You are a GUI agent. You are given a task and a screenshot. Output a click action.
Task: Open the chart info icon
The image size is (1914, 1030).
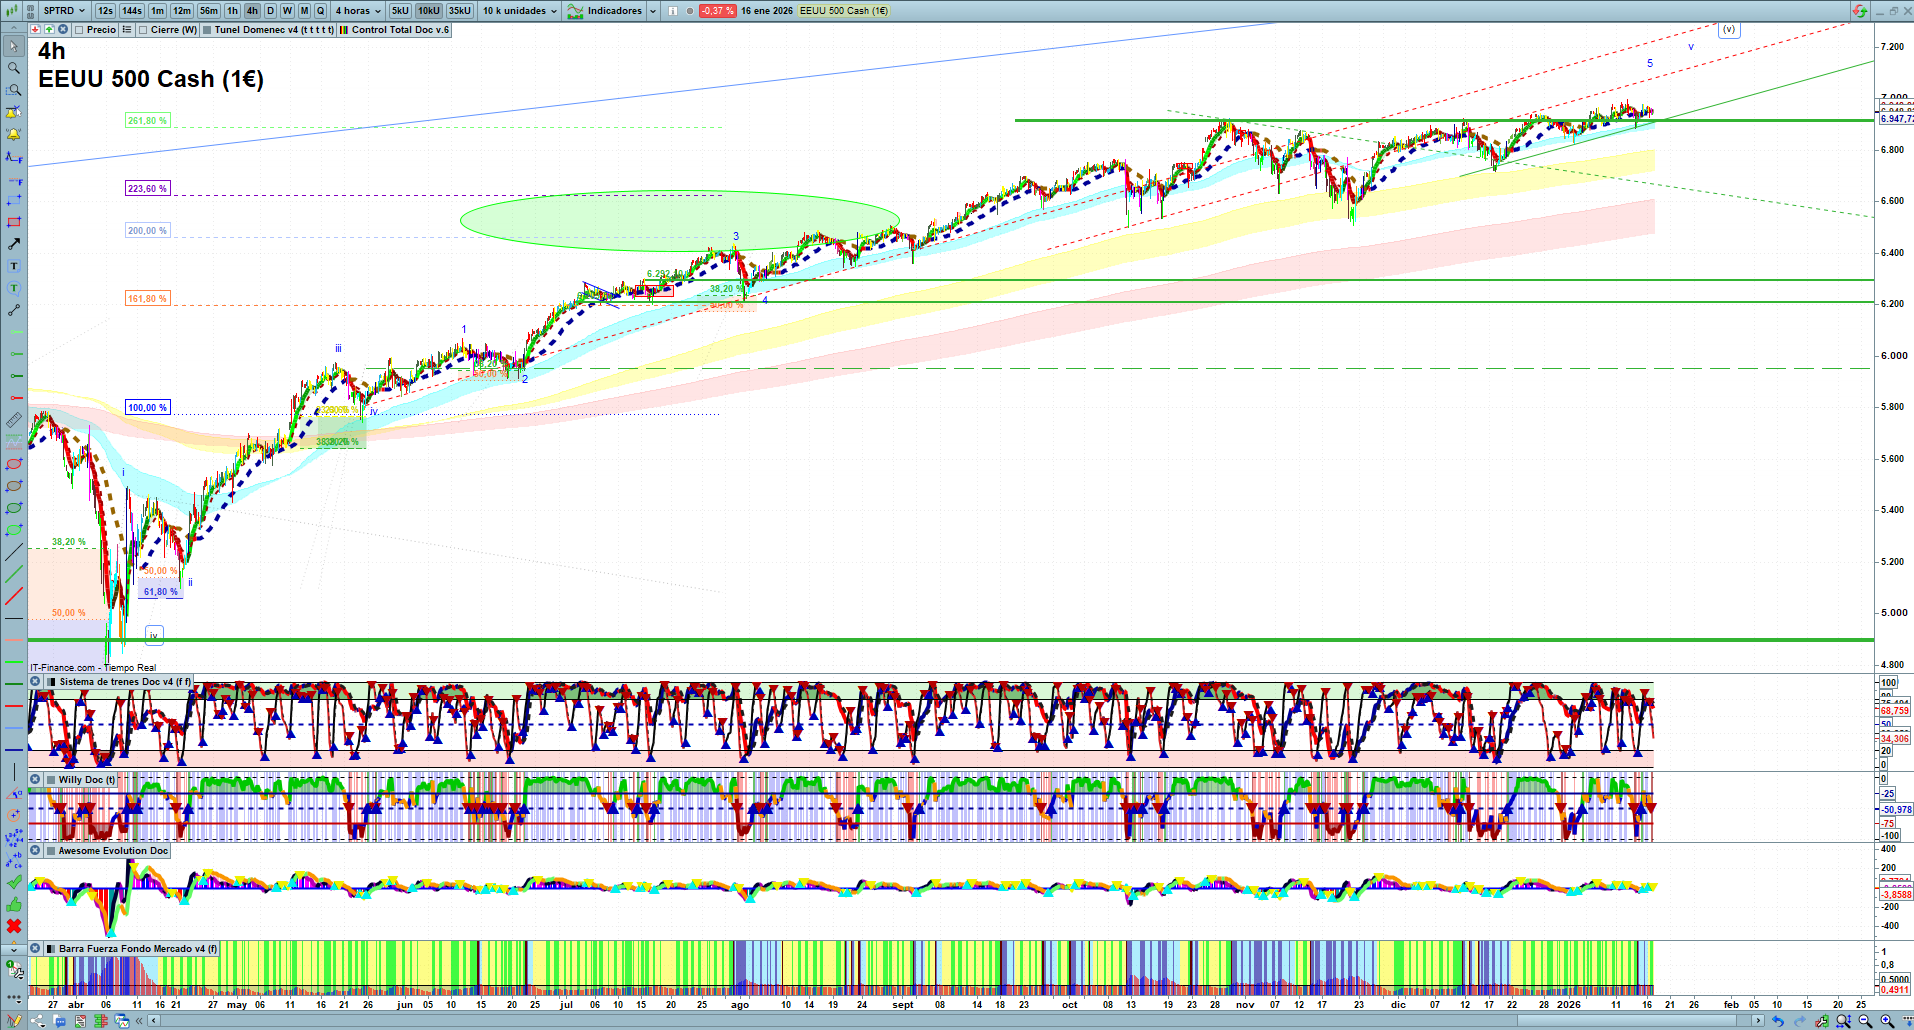click(x=673, y=11)
